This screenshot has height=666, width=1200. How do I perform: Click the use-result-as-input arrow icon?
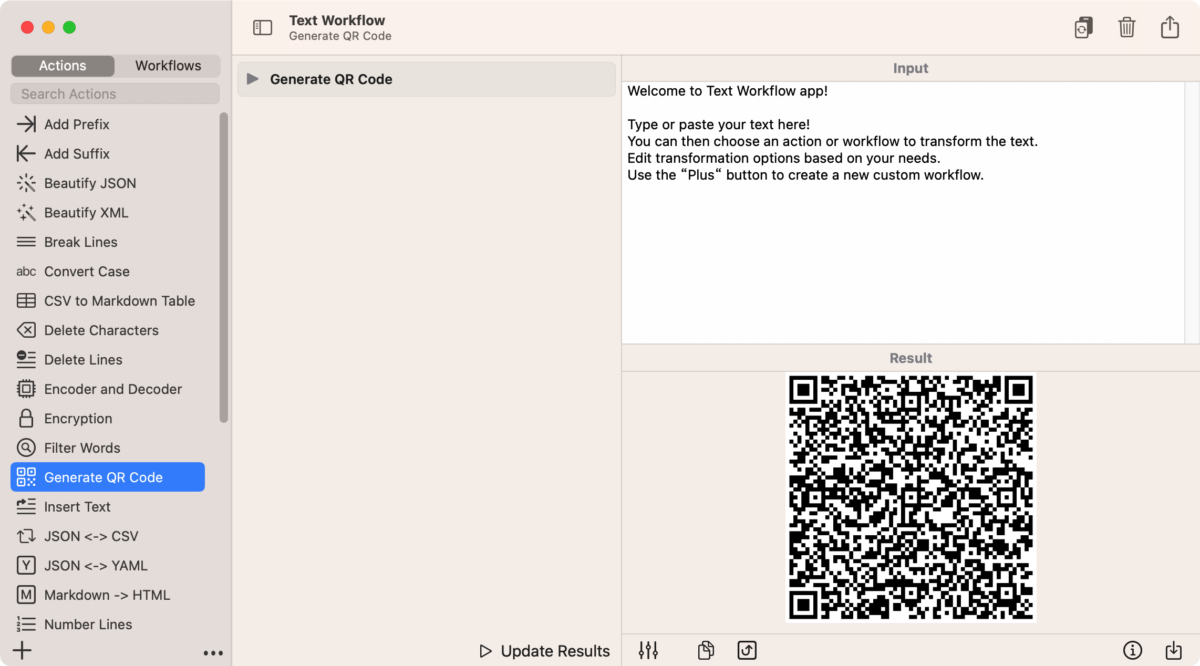click(747, 650)
